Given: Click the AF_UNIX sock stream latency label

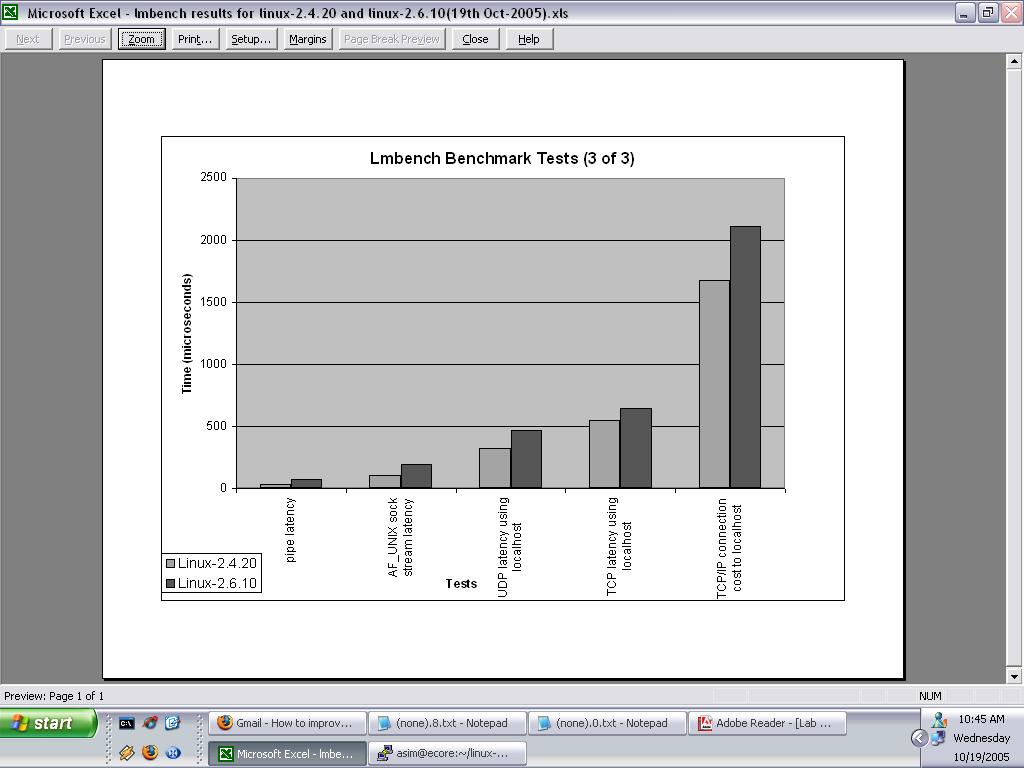Looking at the screenshot, I should [x=400, y=537].
